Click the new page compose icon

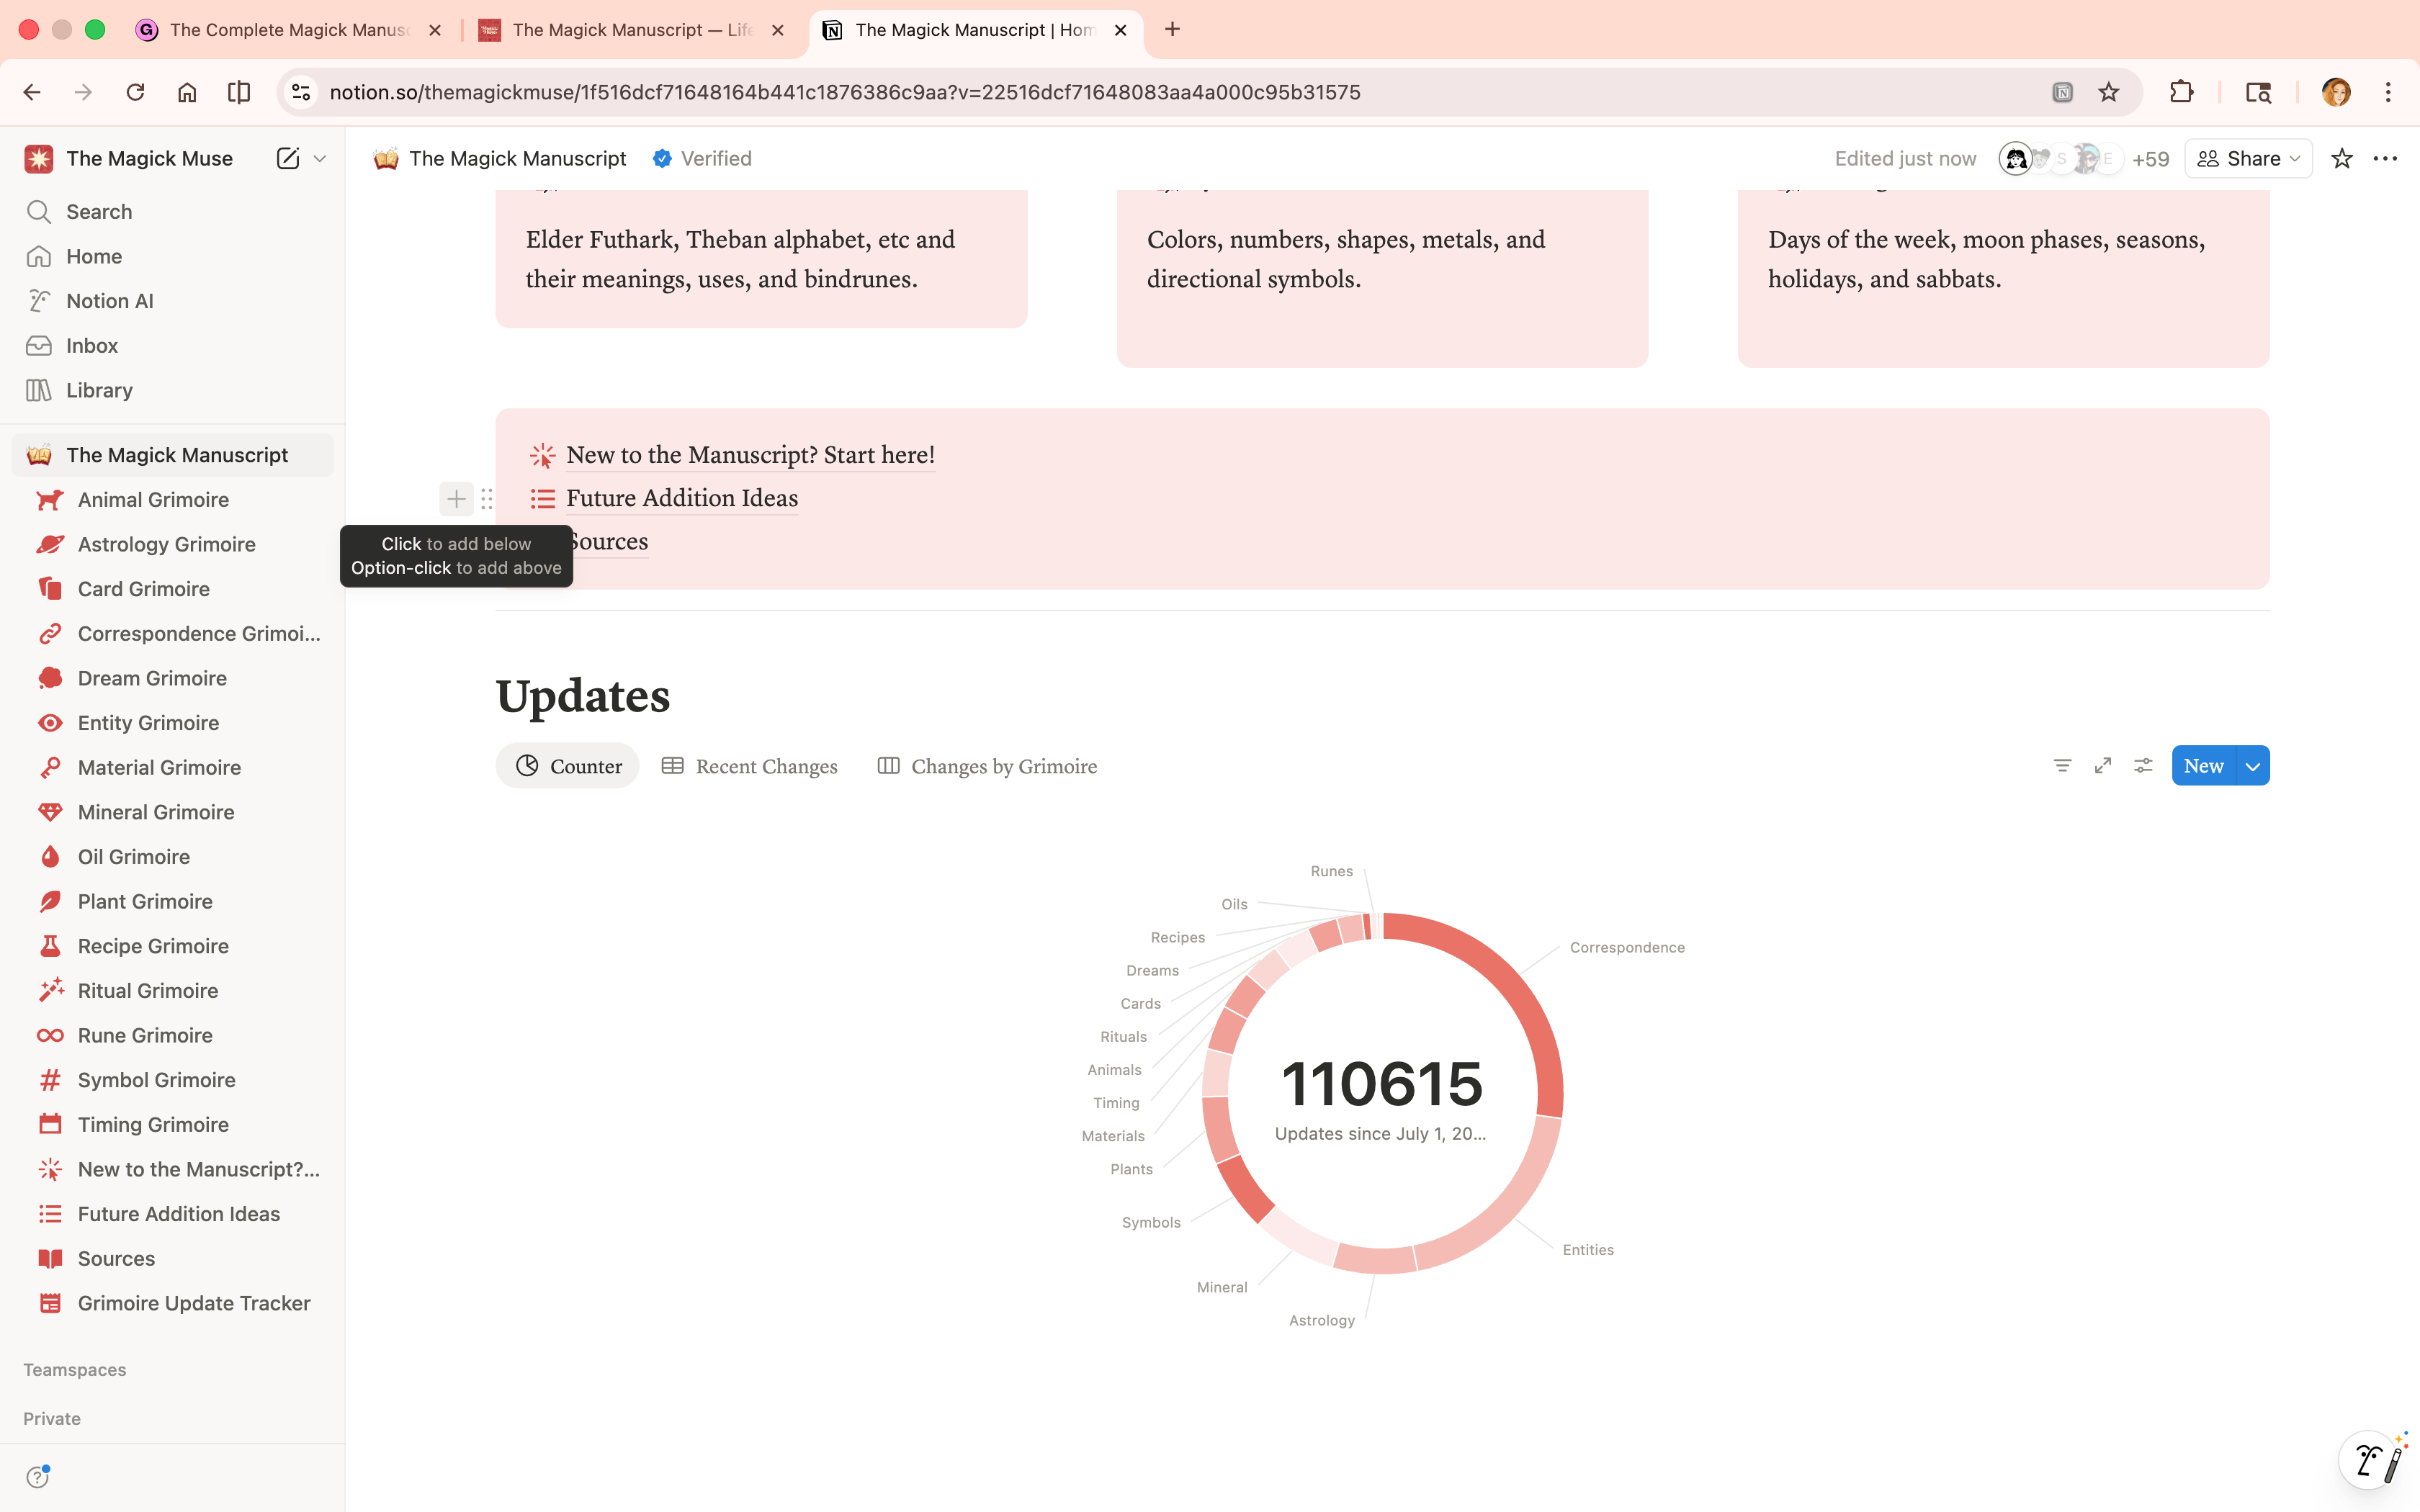(288, 158)
